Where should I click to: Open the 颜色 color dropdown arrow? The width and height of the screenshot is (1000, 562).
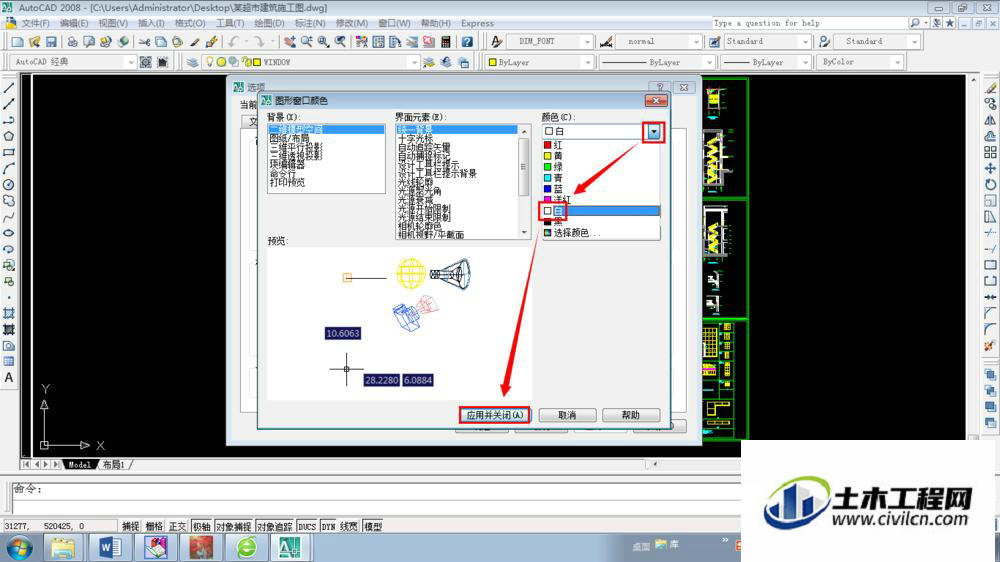click(654, 131)
